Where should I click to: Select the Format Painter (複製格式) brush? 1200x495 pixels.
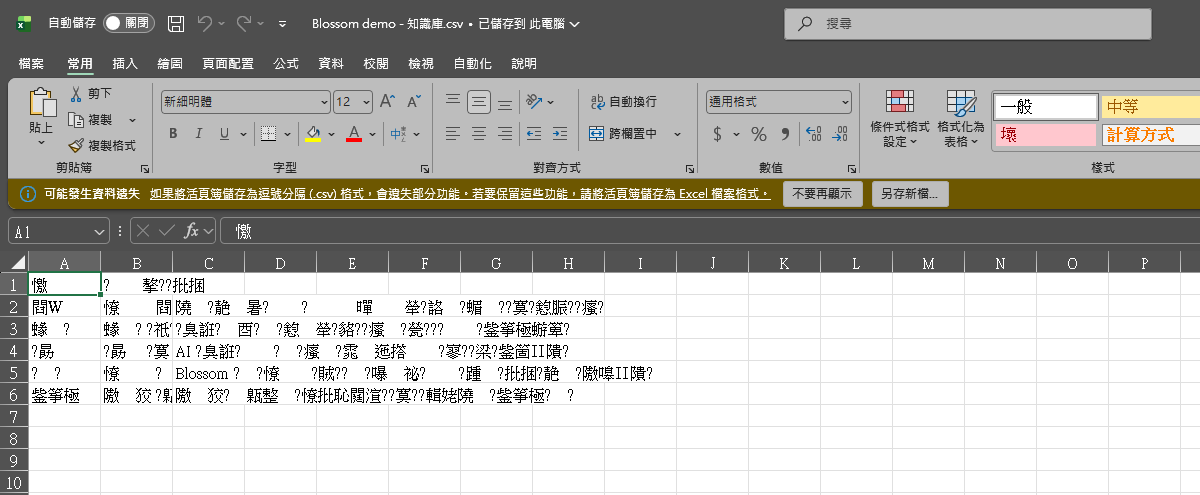click(x=76, y=145)
